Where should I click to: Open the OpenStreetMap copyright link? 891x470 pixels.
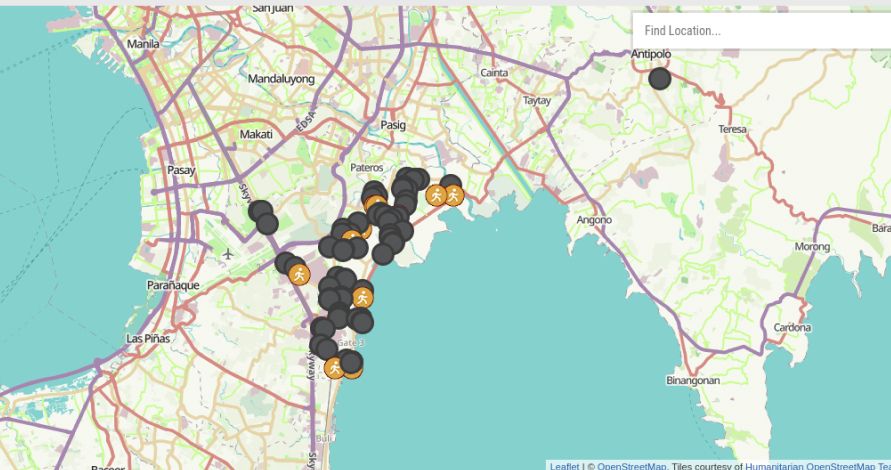point(632,465)
